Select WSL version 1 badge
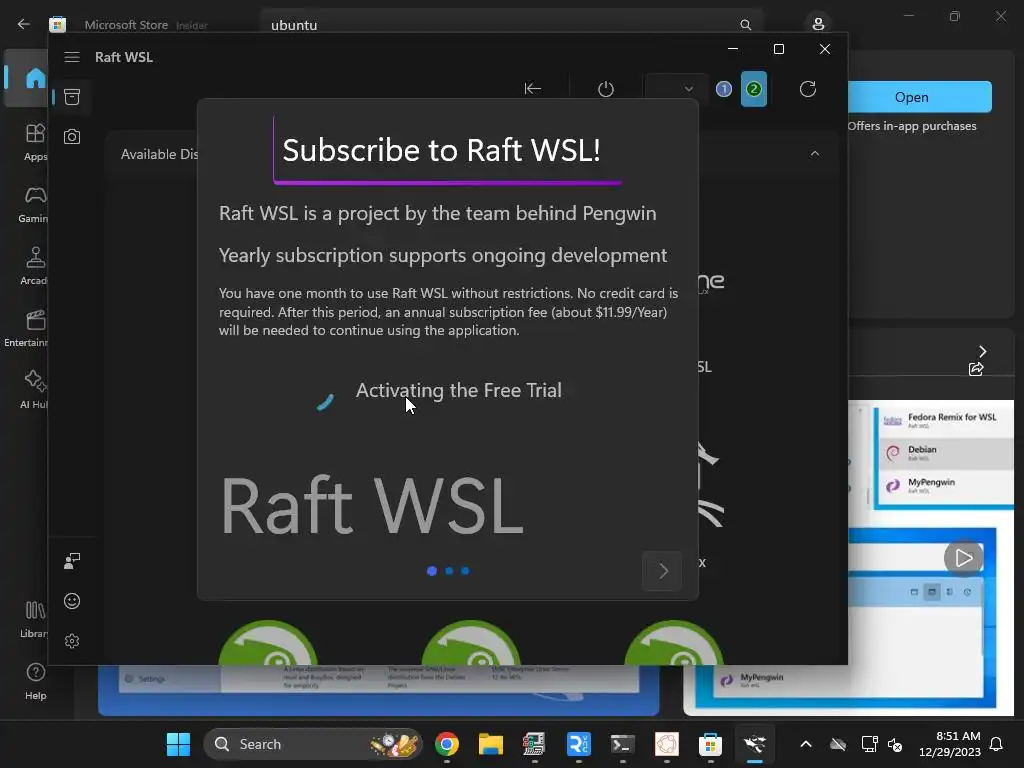The height and width of the screenshot is (768, 1024). (x=724, y=89)
